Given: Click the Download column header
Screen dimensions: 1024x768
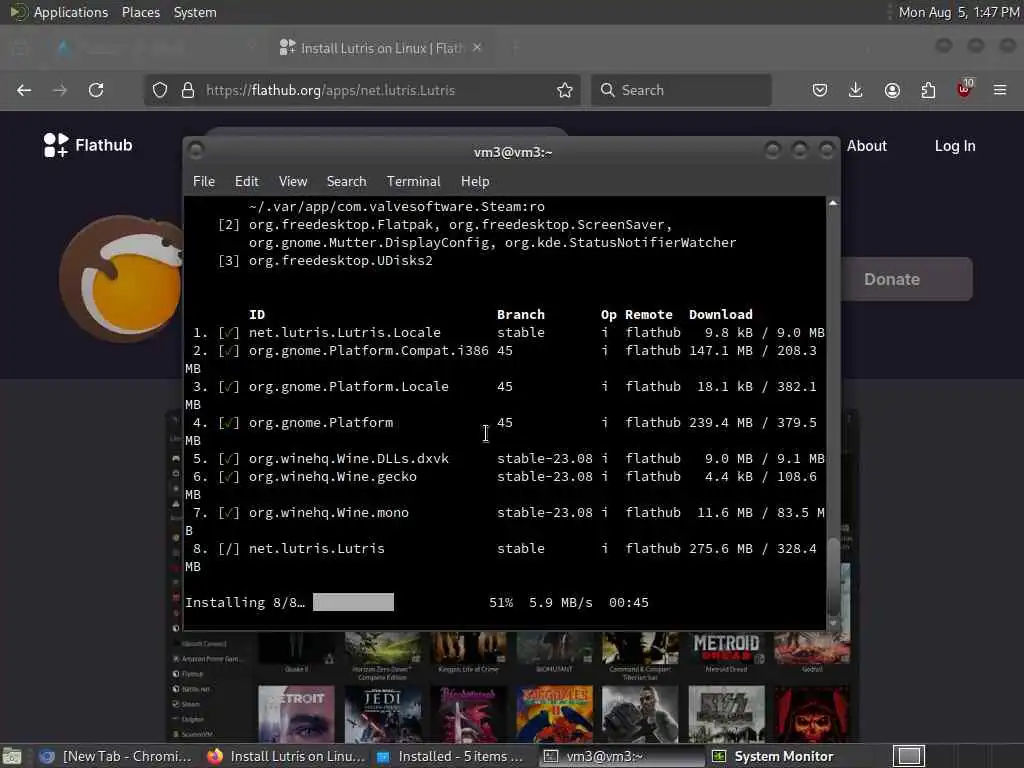Looking at the screenshot, I should pyautogui.click(x=720, y=315).
